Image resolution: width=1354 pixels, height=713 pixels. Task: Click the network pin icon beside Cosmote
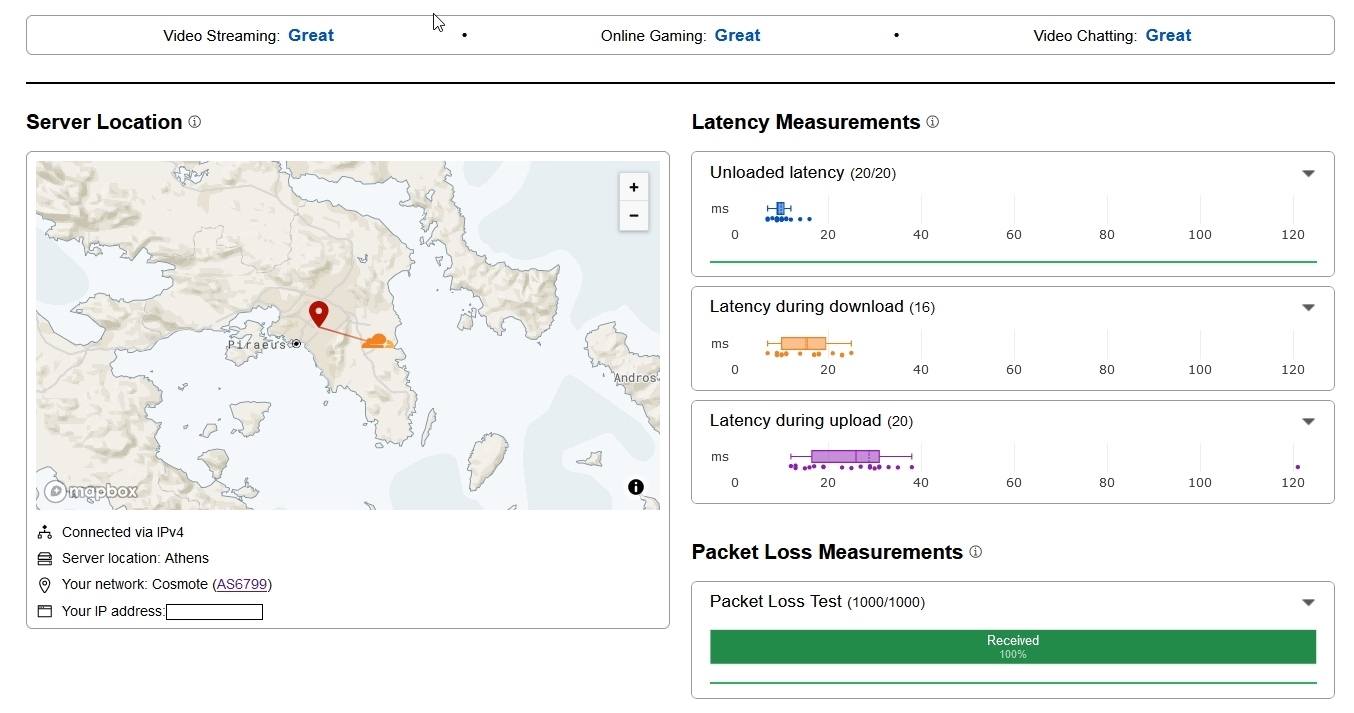click(x=44, y=585)
